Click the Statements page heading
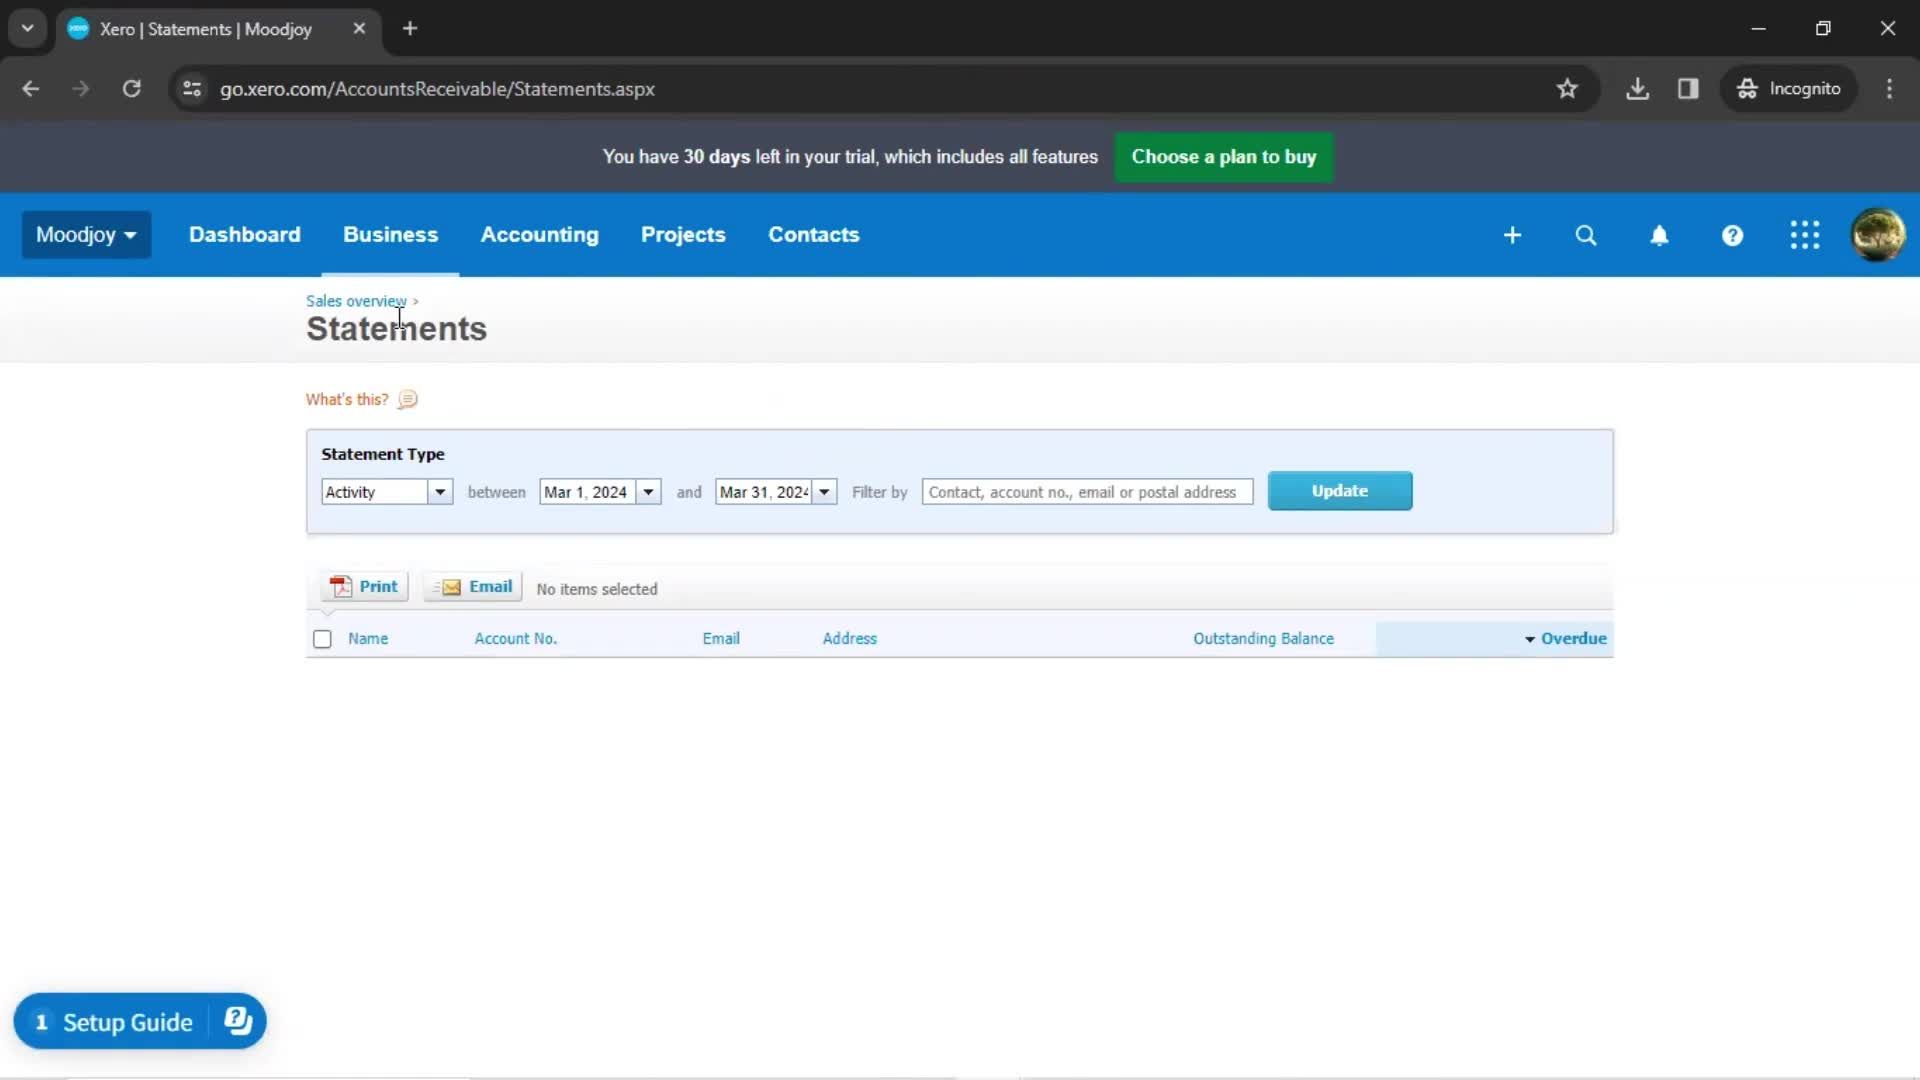The image size is (1920, 1080). (x=396, y=329)
